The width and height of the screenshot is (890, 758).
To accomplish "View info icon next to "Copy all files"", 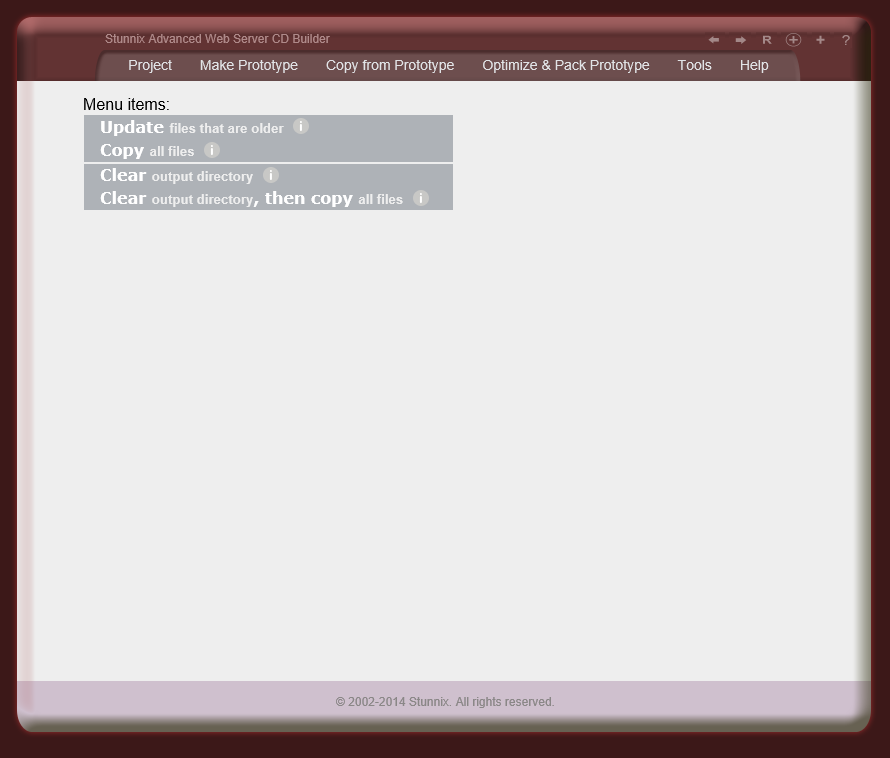I will 211,150.
